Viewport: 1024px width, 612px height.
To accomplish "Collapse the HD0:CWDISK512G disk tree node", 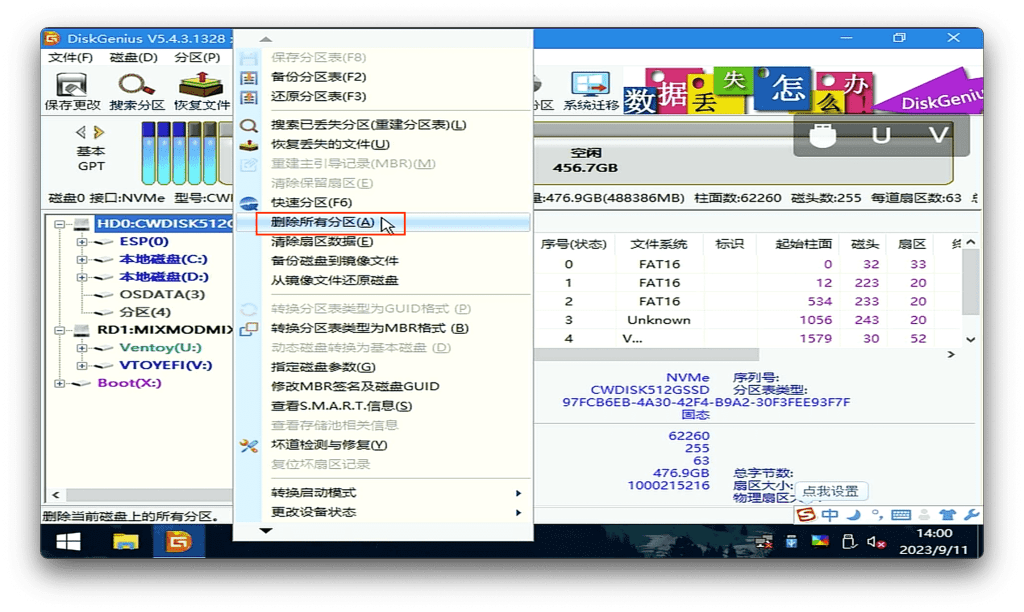I will (x=61, y=224).
